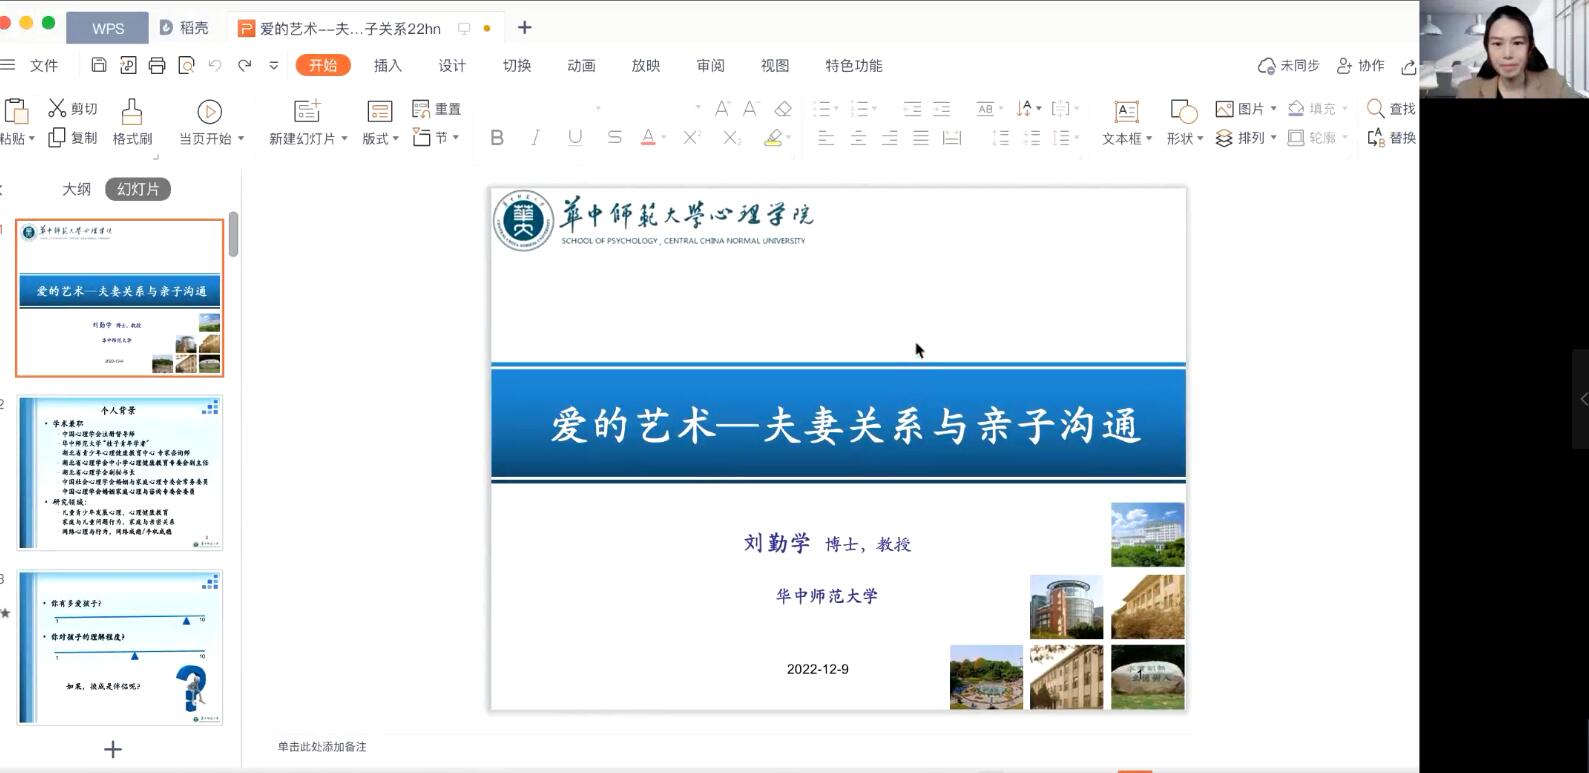This screenshot has width=1589, height=773.
Task: Toggle Underline formatting
Action: [575, 138]
